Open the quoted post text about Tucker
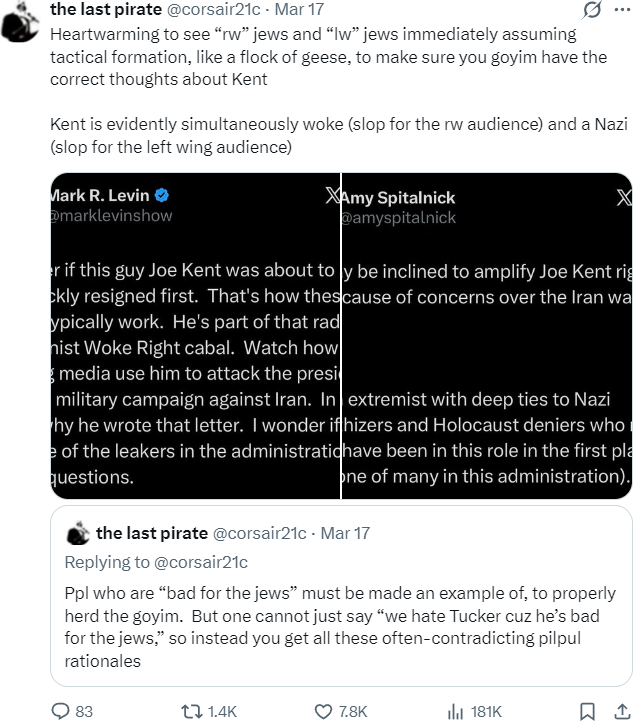This screenshot has width=642, height=723. click(340, 624)
